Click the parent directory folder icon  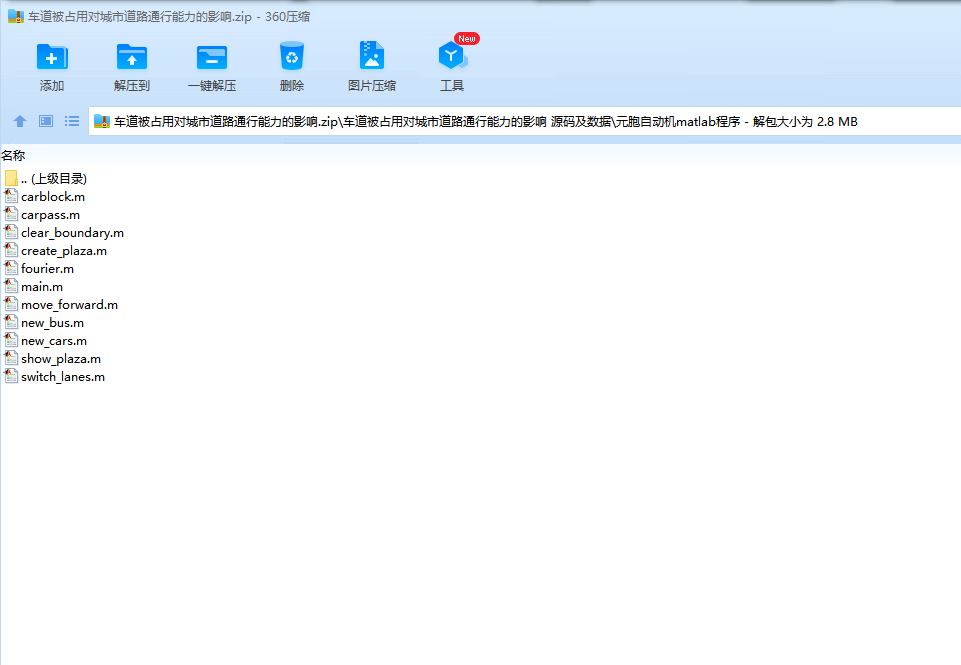click(x=11, y=178)
